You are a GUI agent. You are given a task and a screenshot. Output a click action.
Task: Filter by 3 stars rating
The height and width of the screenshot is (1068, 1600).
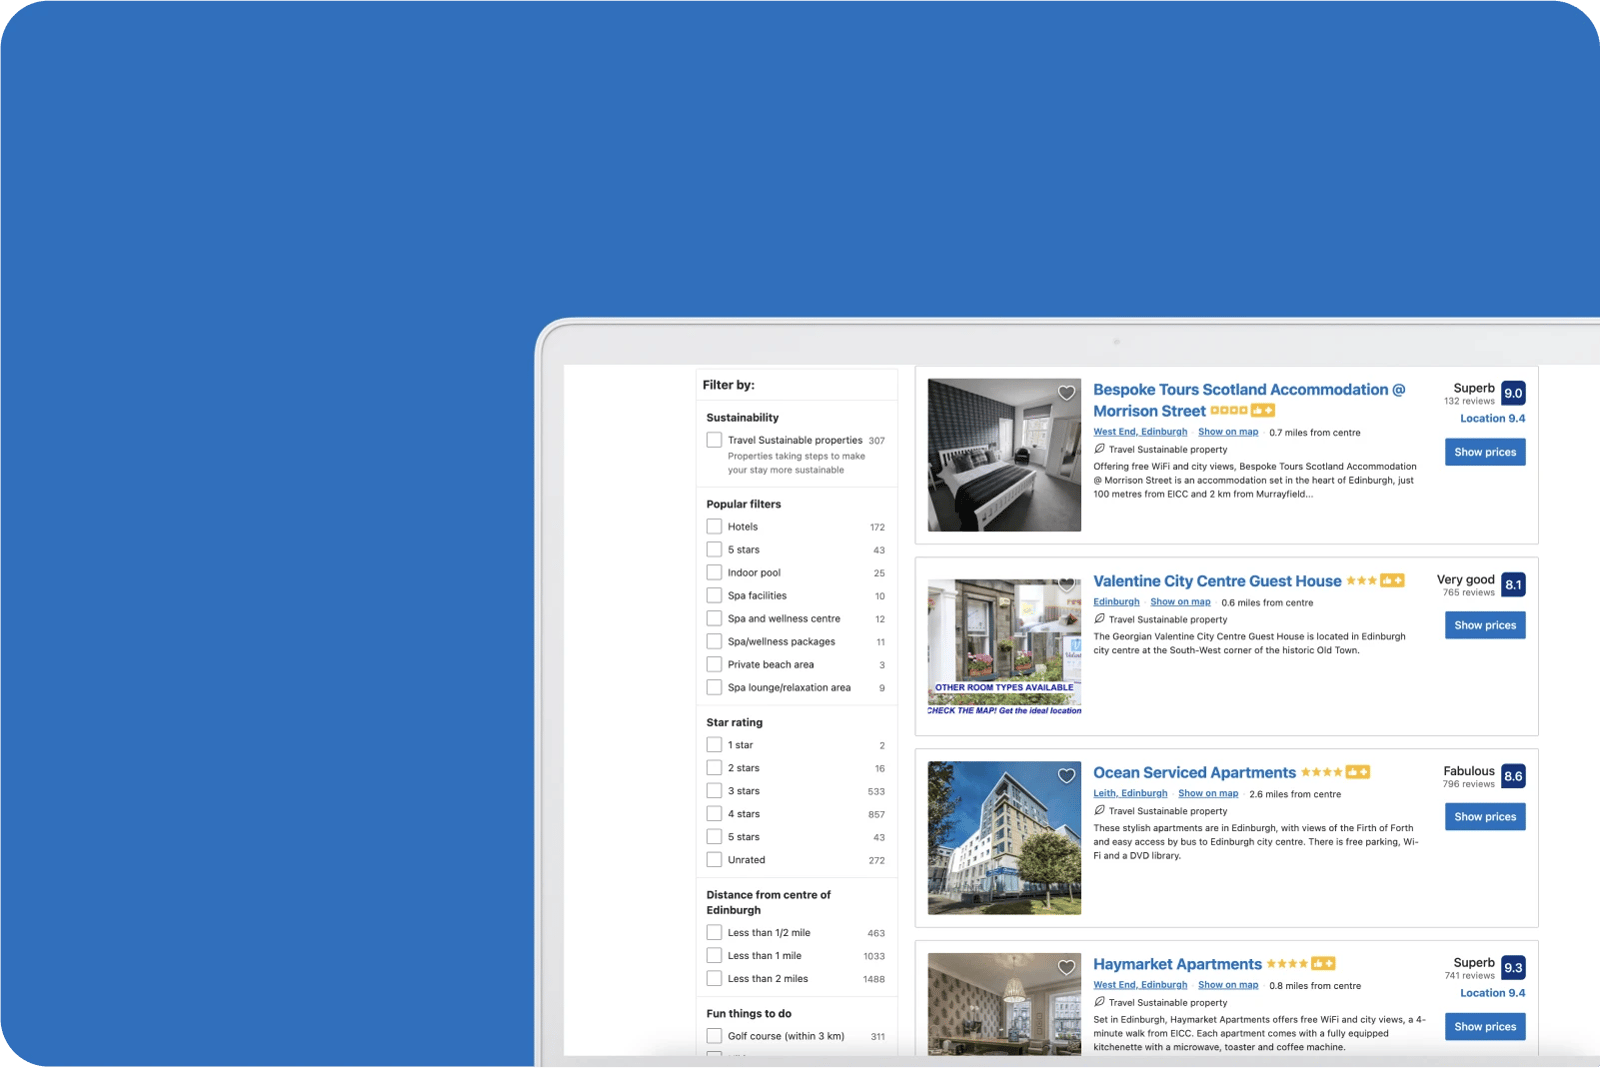714,790
